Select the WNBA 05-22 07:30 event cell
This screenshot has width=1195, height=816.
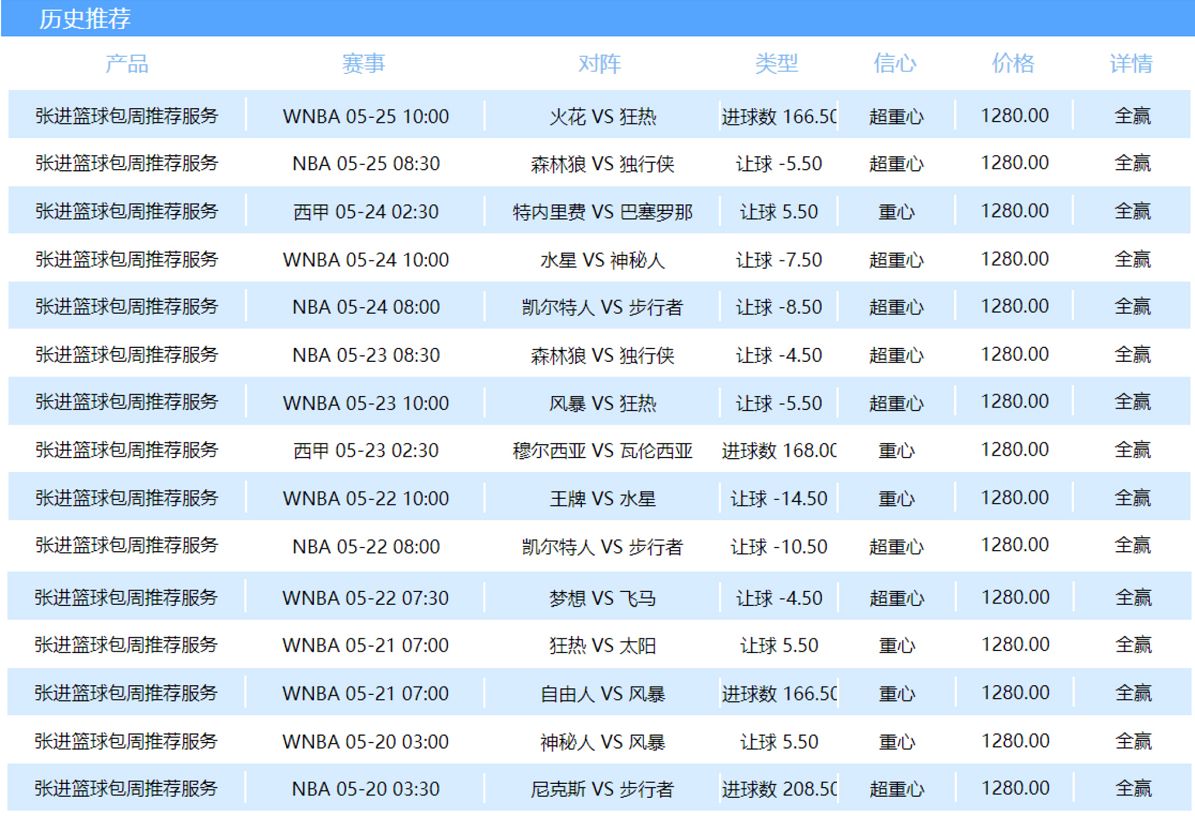tap(366, 598)
